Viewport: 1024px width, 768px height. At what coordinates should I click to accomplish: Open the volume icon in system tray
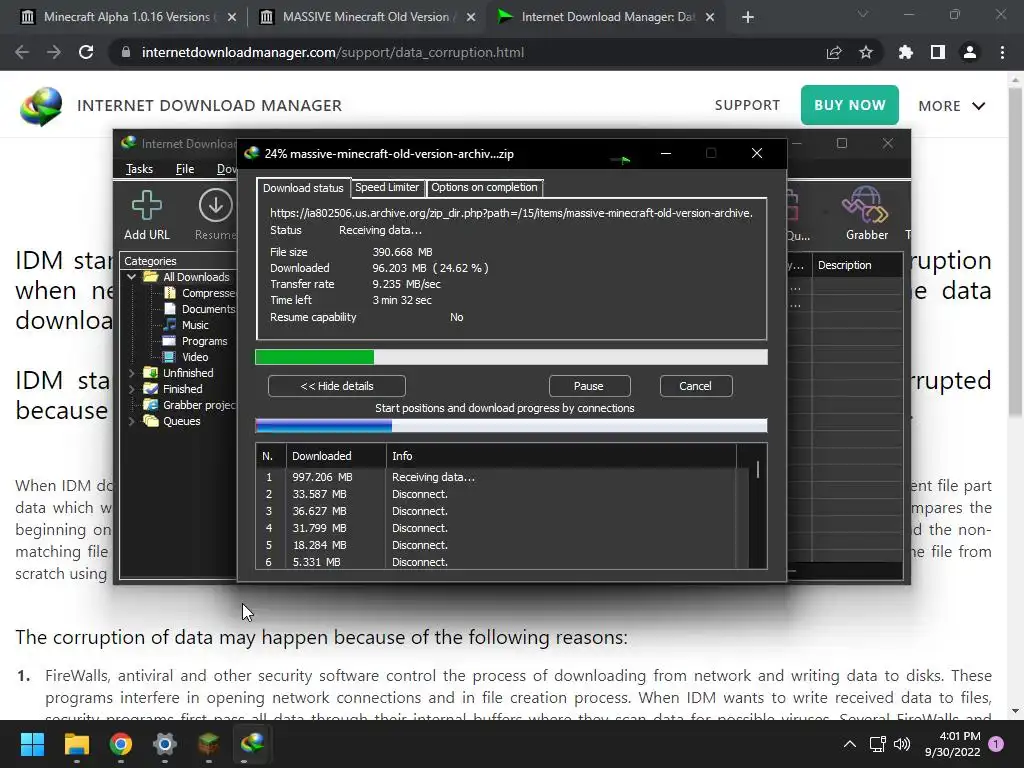[x=902, y=744]
